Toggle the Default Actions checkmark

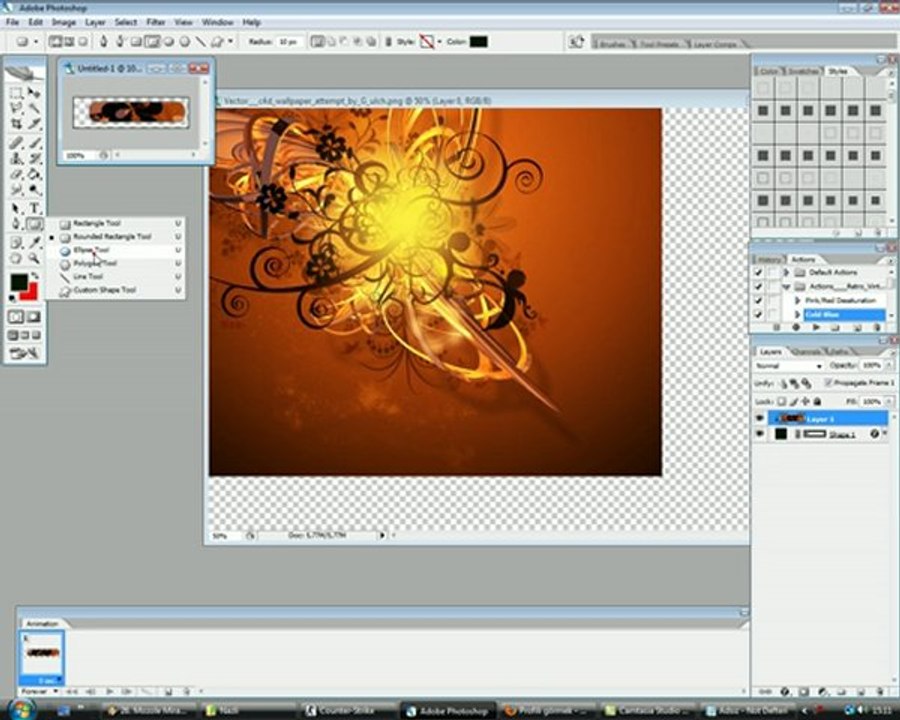[x=758, y=272]
